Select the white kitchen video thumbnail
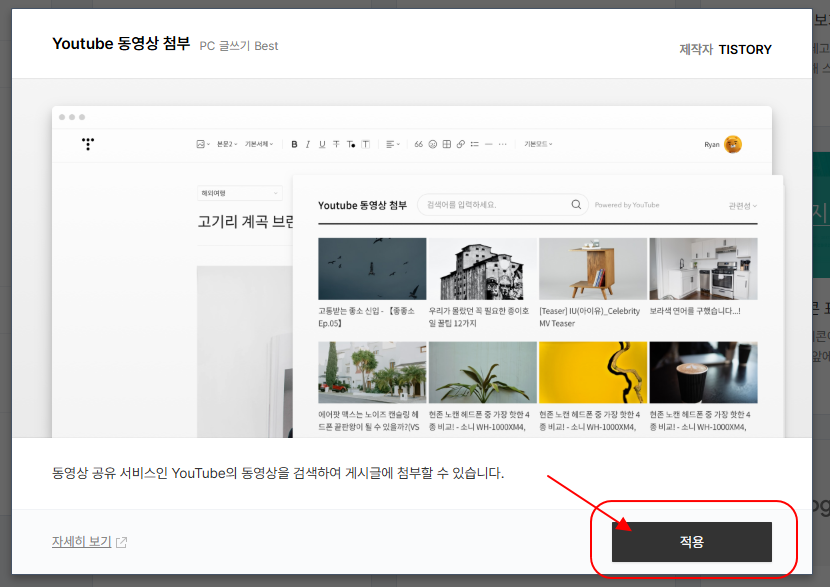 tap(703, 269)
